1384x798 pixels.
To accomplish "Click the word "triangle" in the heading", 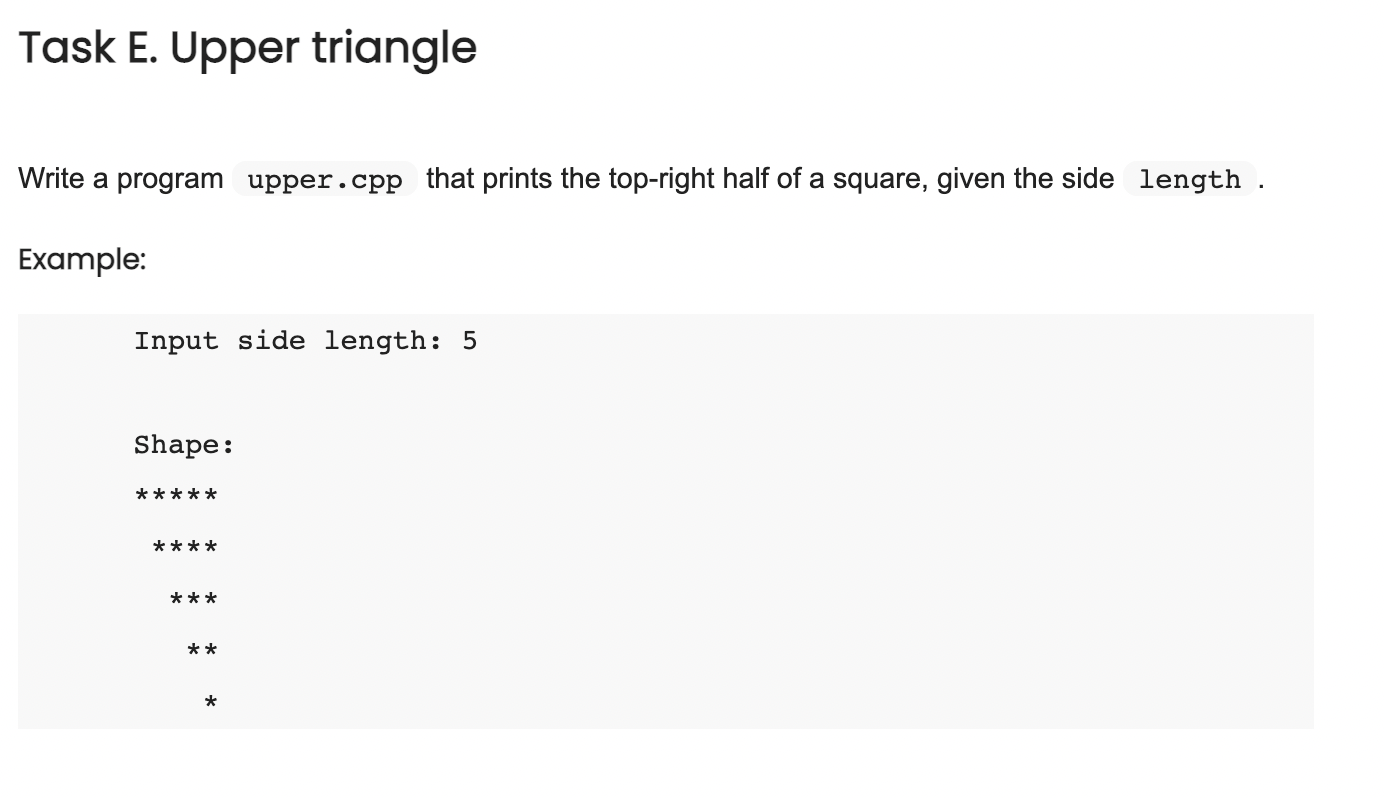I will (x=395, y=50).
